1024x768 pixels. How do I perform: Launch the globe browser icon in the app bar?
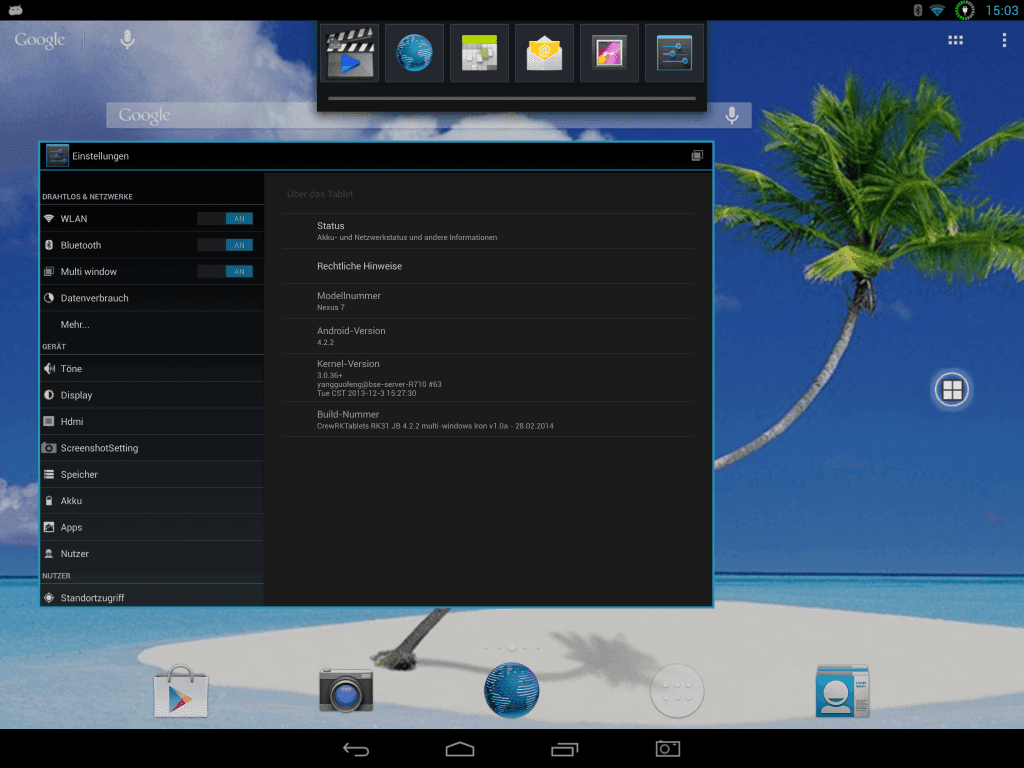(414, 53)
